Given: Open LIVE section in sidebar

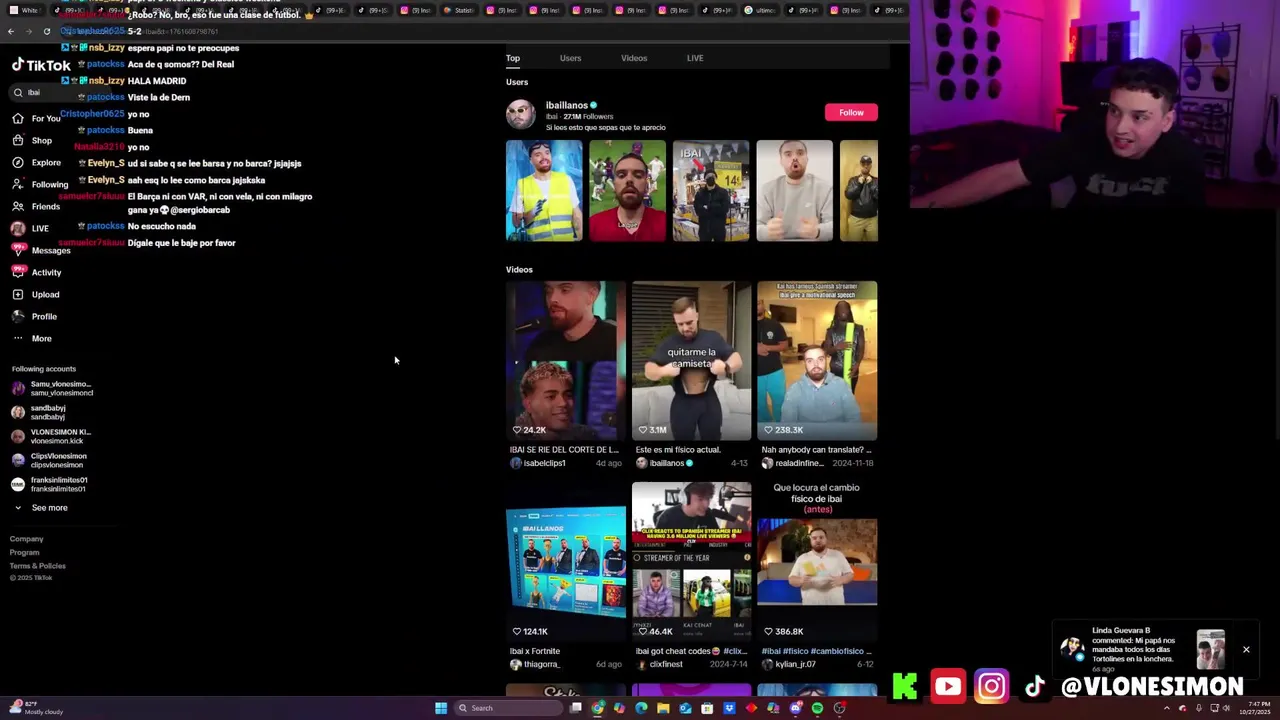Looking at the screenshot, I should click(30, 228).
